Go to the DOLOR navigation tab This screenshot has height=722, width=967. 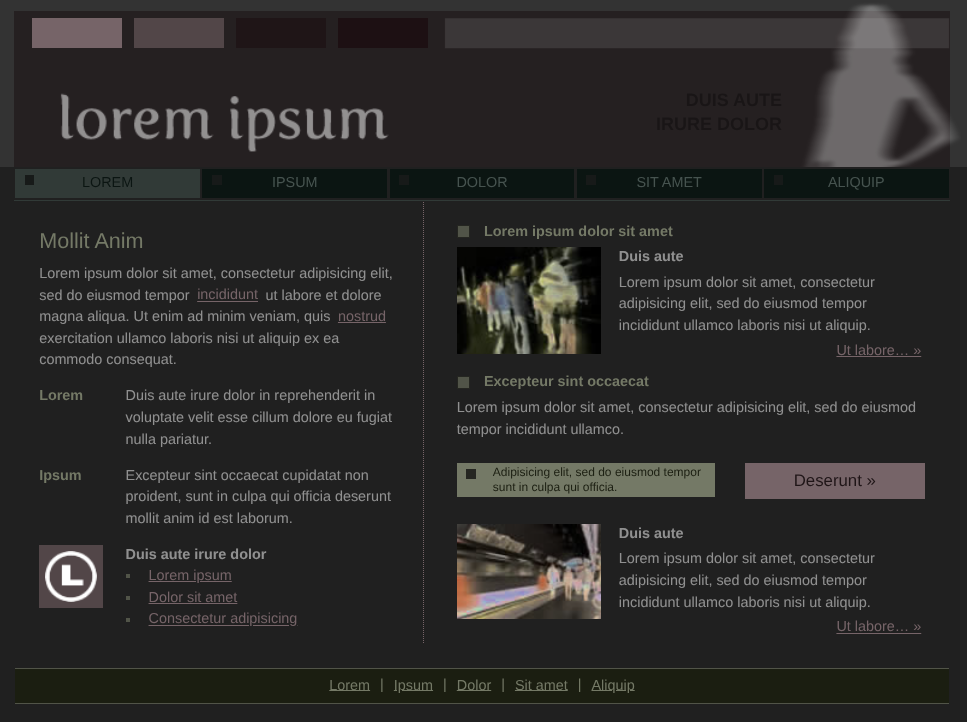482,182
